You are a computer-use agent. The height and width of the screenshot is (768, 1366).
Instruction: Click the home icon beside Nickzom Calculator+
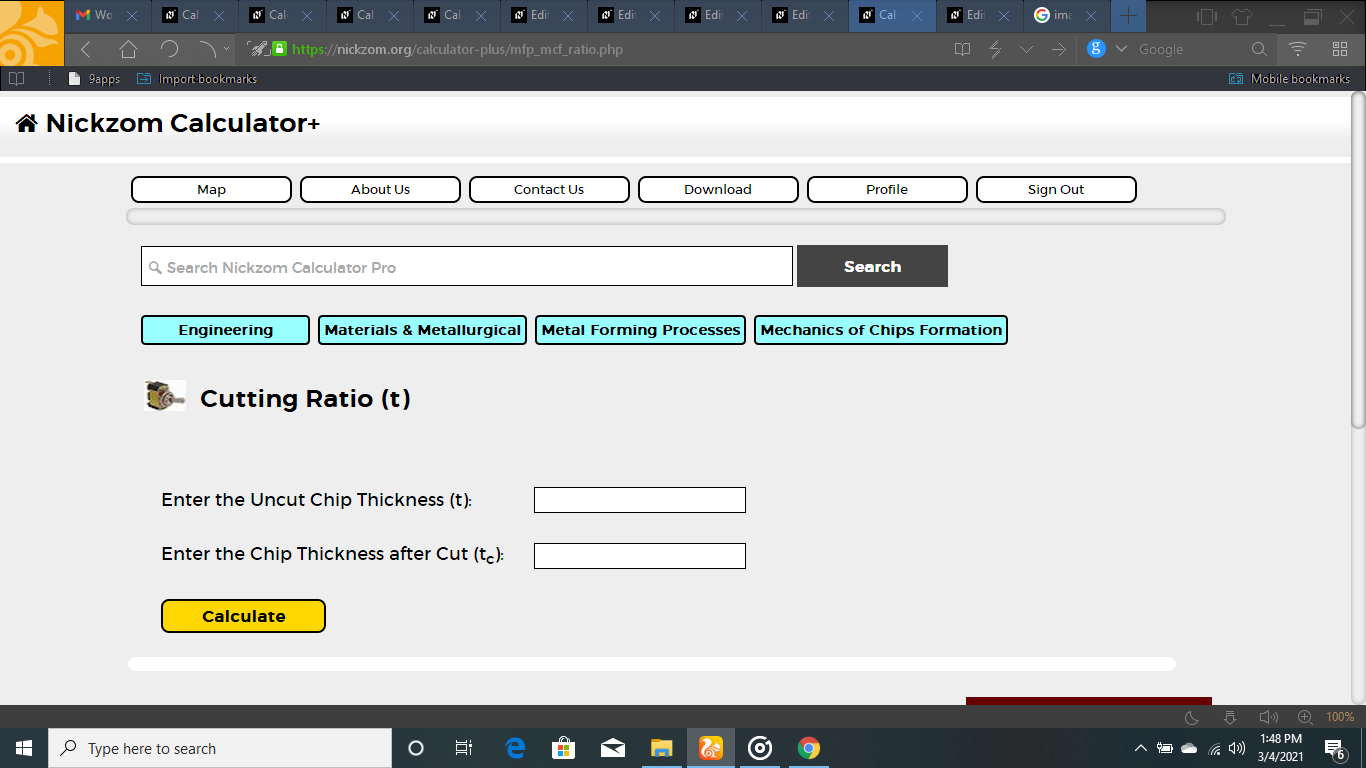(x=27, y=123)
